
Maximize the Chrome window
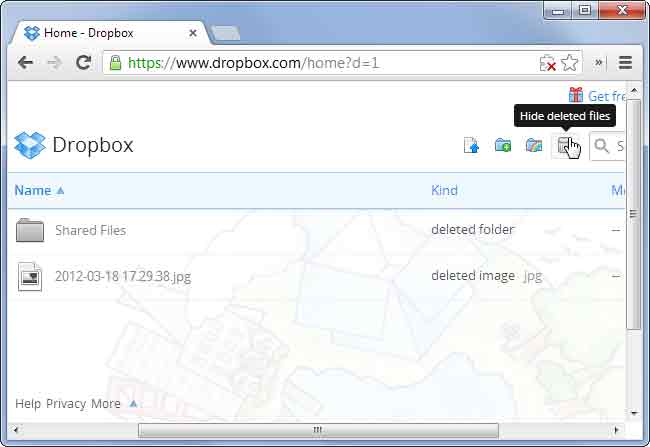[585, 10]
